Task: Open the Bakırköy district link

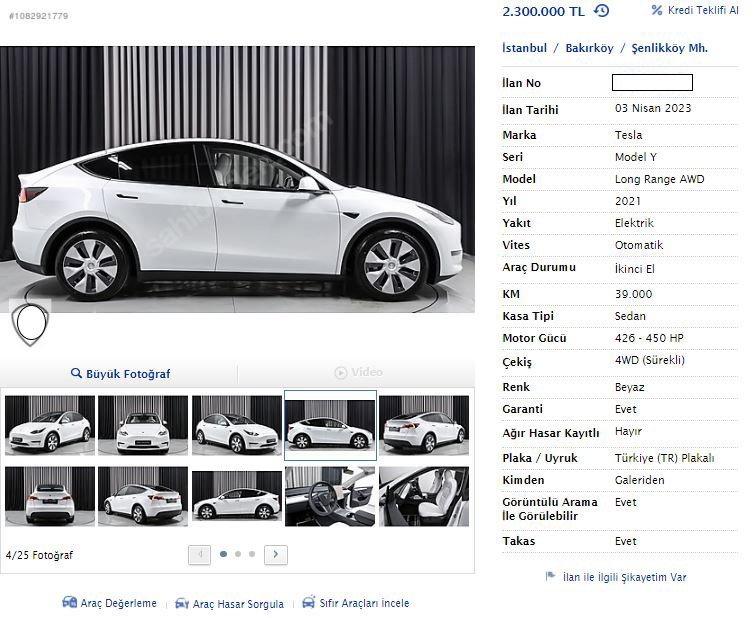Action: [x=589, y=48]
